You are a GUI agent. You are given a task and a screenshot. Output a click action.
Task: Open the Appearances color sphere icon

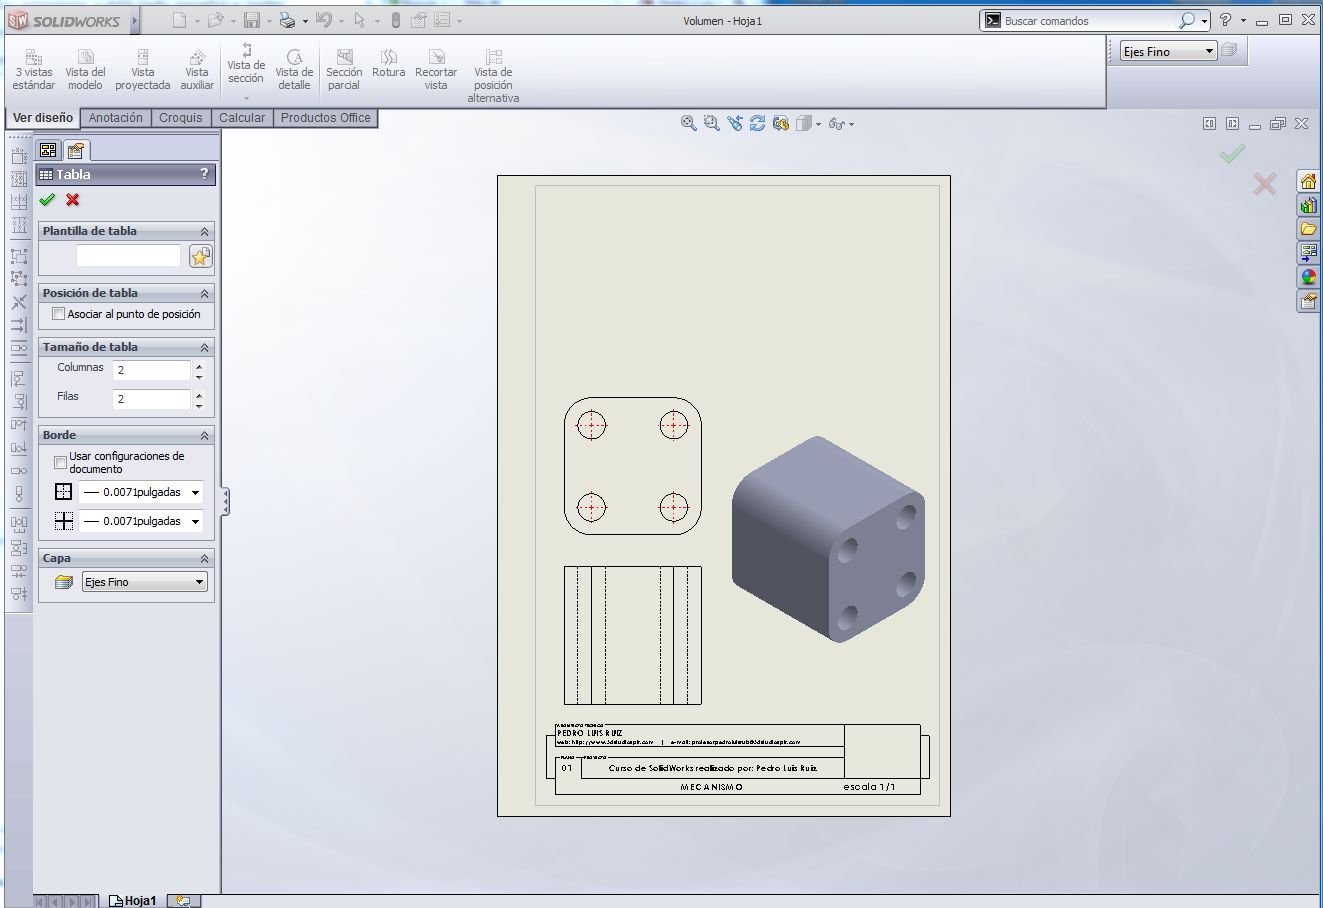[x=1308, y=277]
